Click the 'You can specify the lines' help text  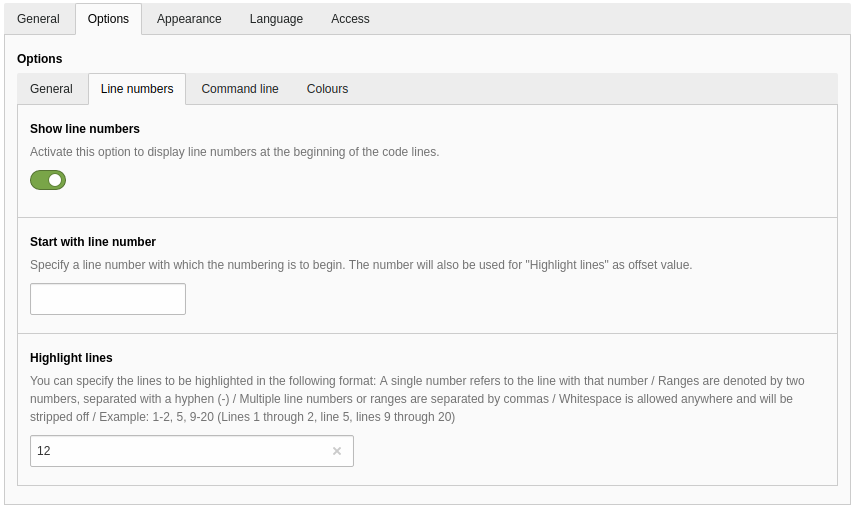tap(418, 399)
